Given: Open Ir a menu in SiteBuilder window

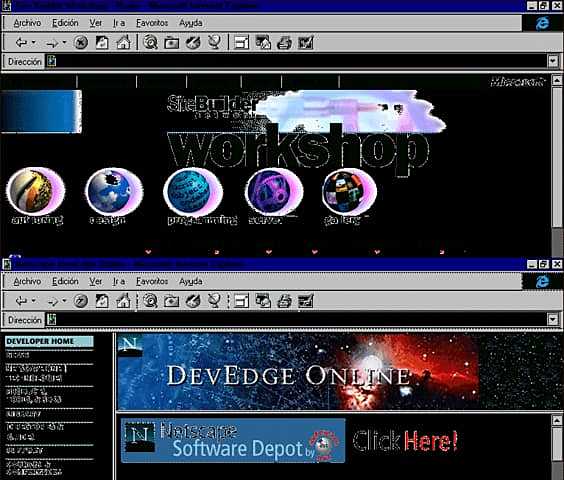Looking at the screenshot, I should click(119, 23).
